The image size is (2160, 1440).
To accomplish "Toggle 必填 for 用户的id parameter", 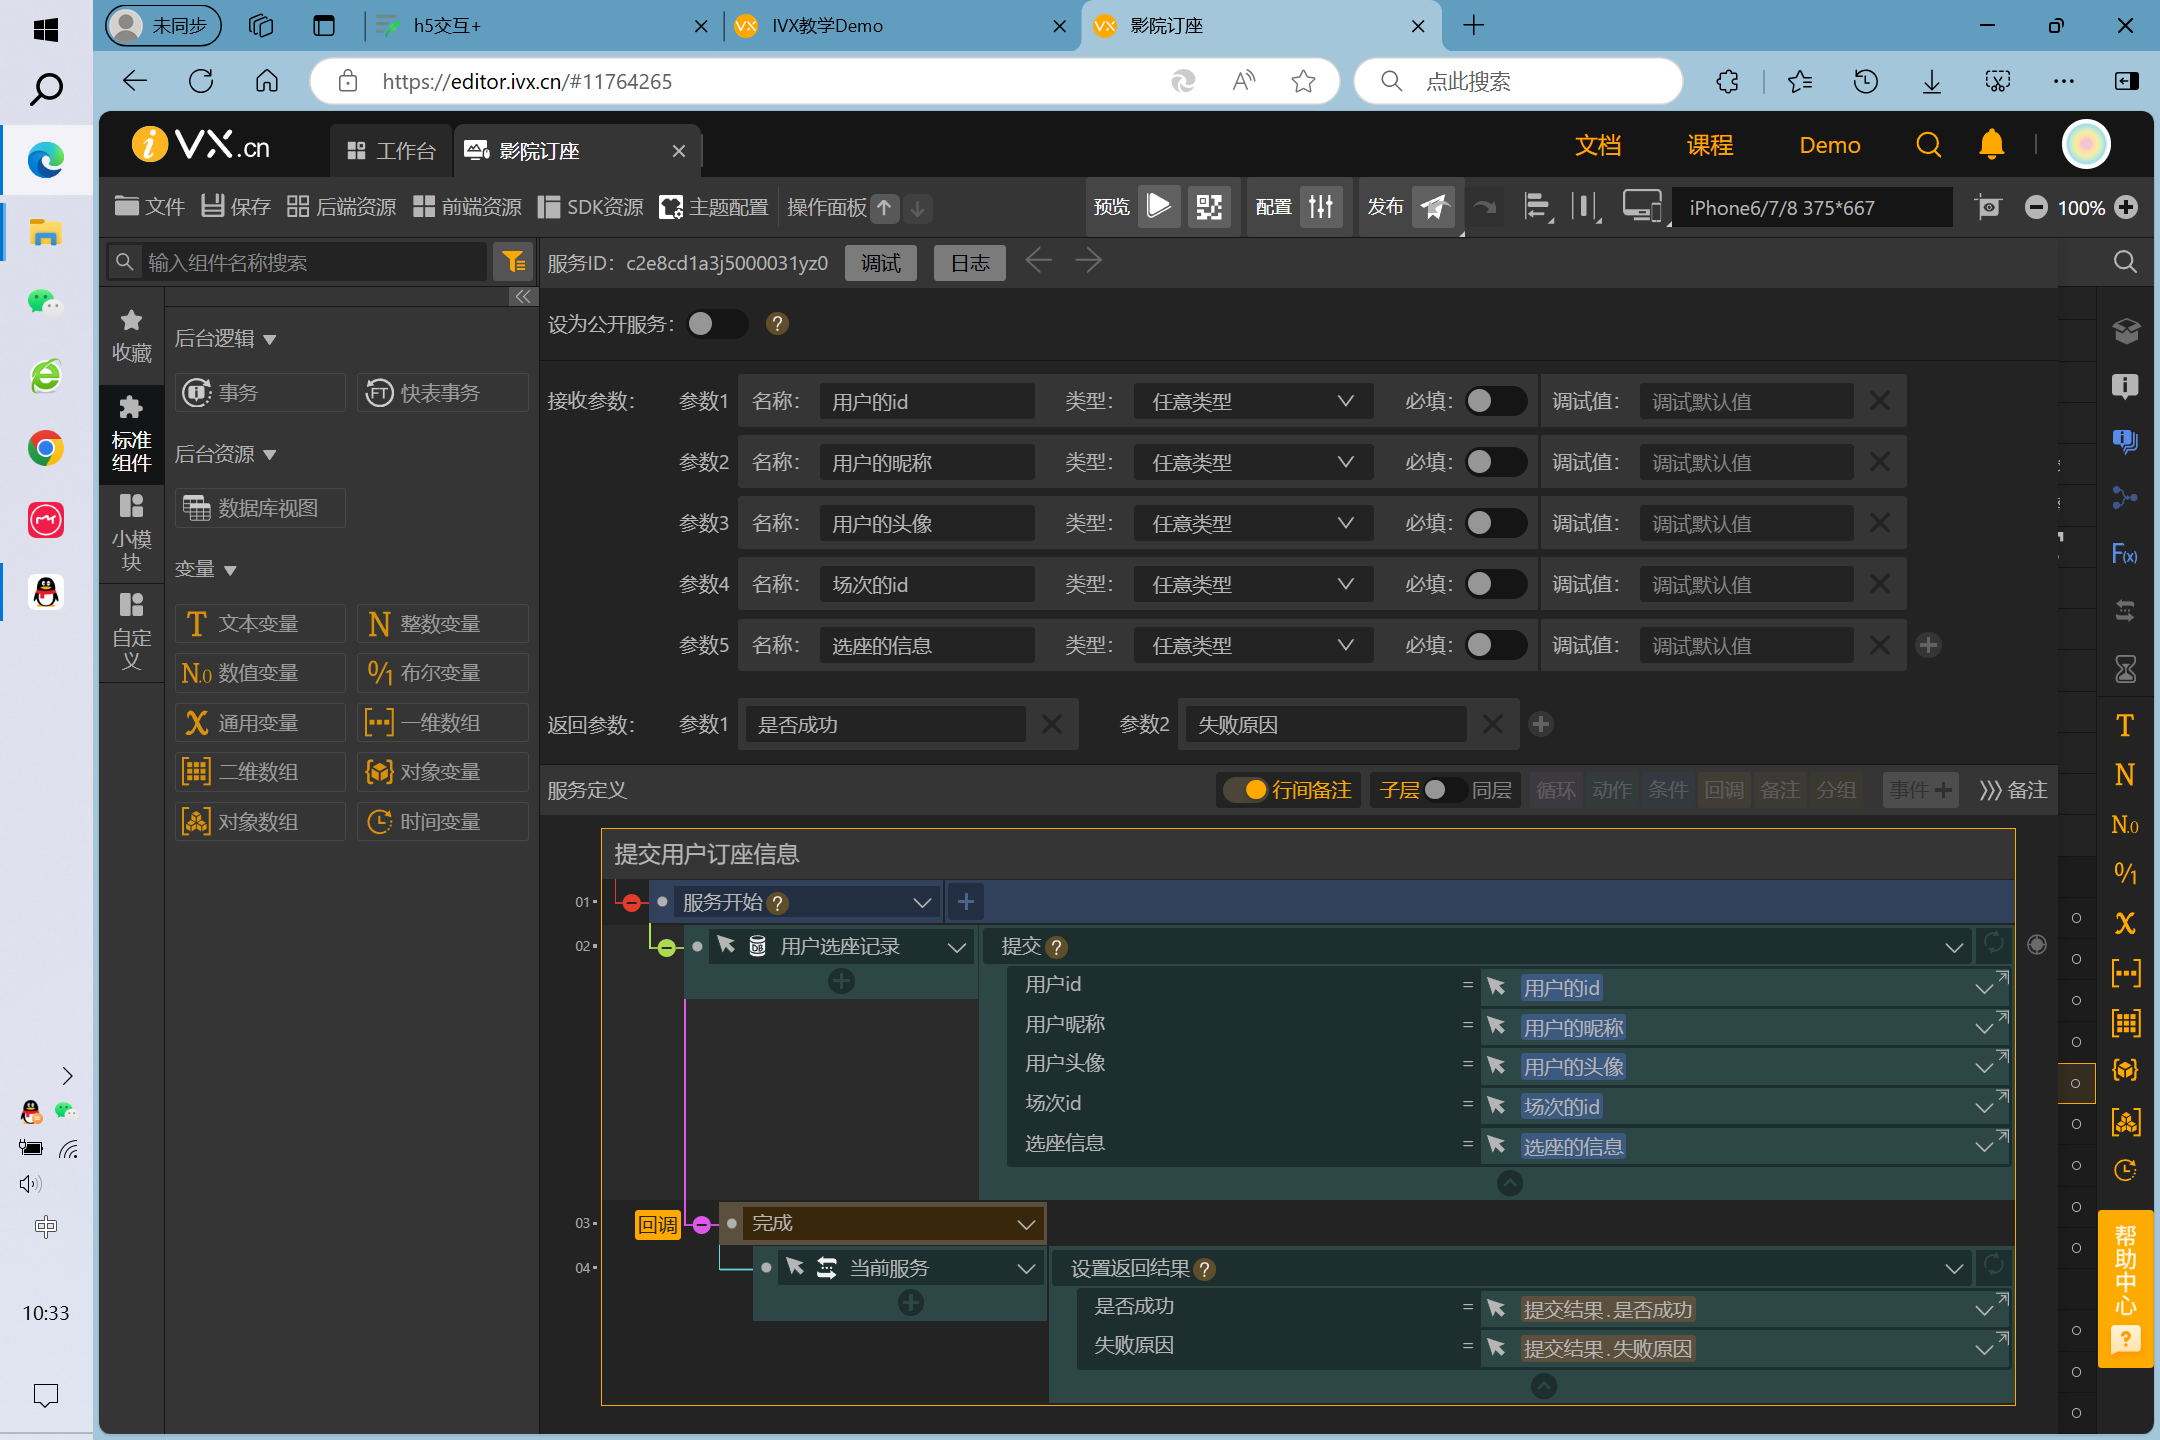I will pyautogui.click(x=1495, y=401).
